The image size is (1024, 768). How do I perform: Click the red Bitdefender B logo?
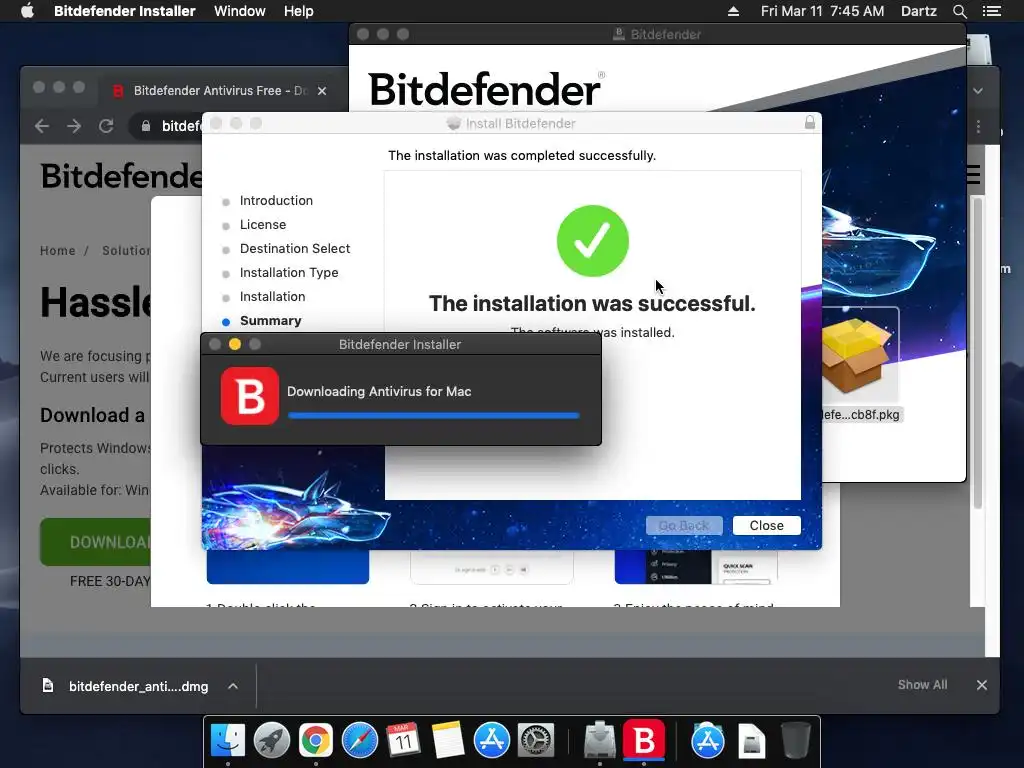(x=249, y=396)
